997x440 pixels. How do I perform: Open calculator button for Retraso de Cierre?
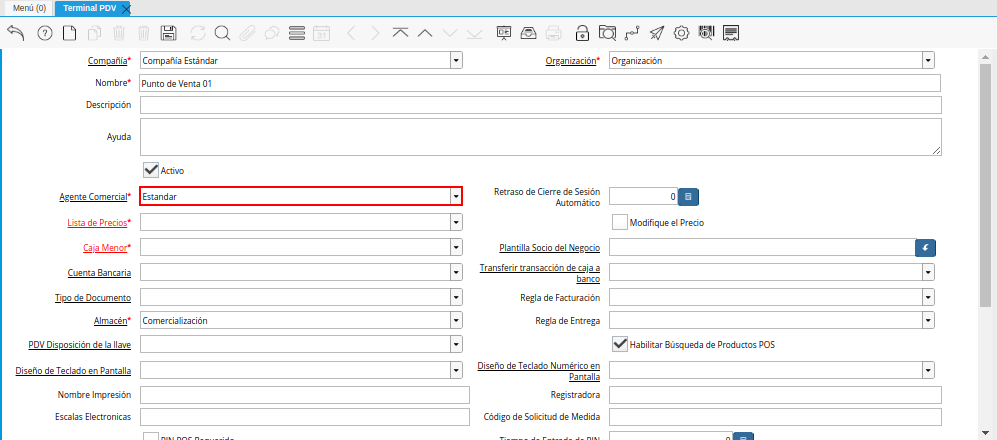tap(688, 197)
